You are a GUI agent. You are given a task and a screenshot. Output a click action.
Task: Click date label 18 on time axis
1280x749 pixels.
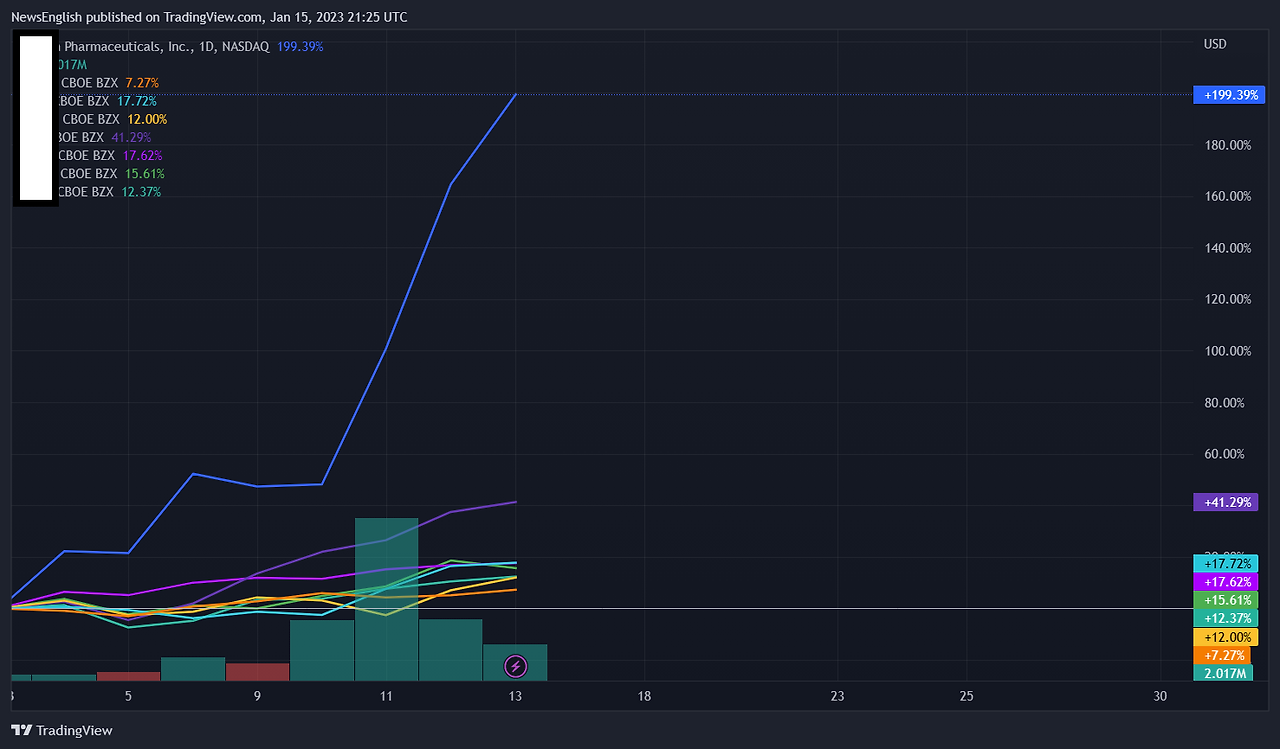pos(644,696)
